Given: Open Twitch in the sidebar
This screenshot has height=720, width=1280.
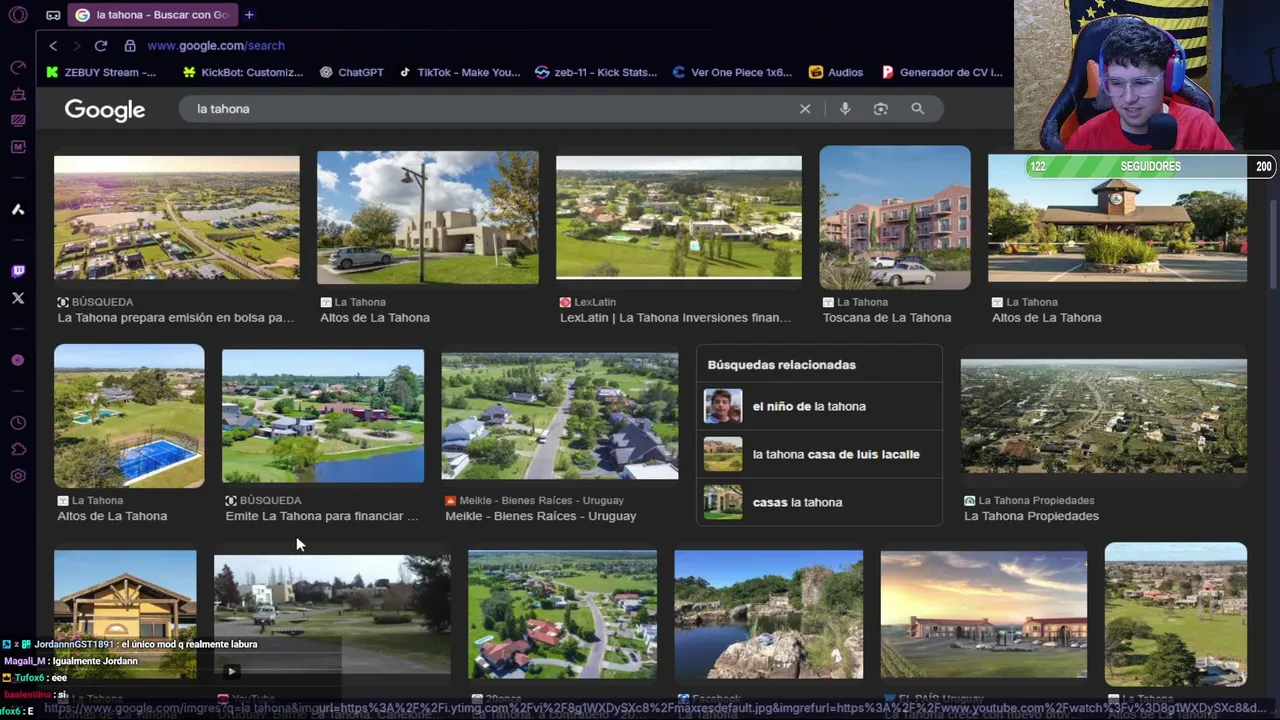Looking at the screenshot, I should [18, 271].
